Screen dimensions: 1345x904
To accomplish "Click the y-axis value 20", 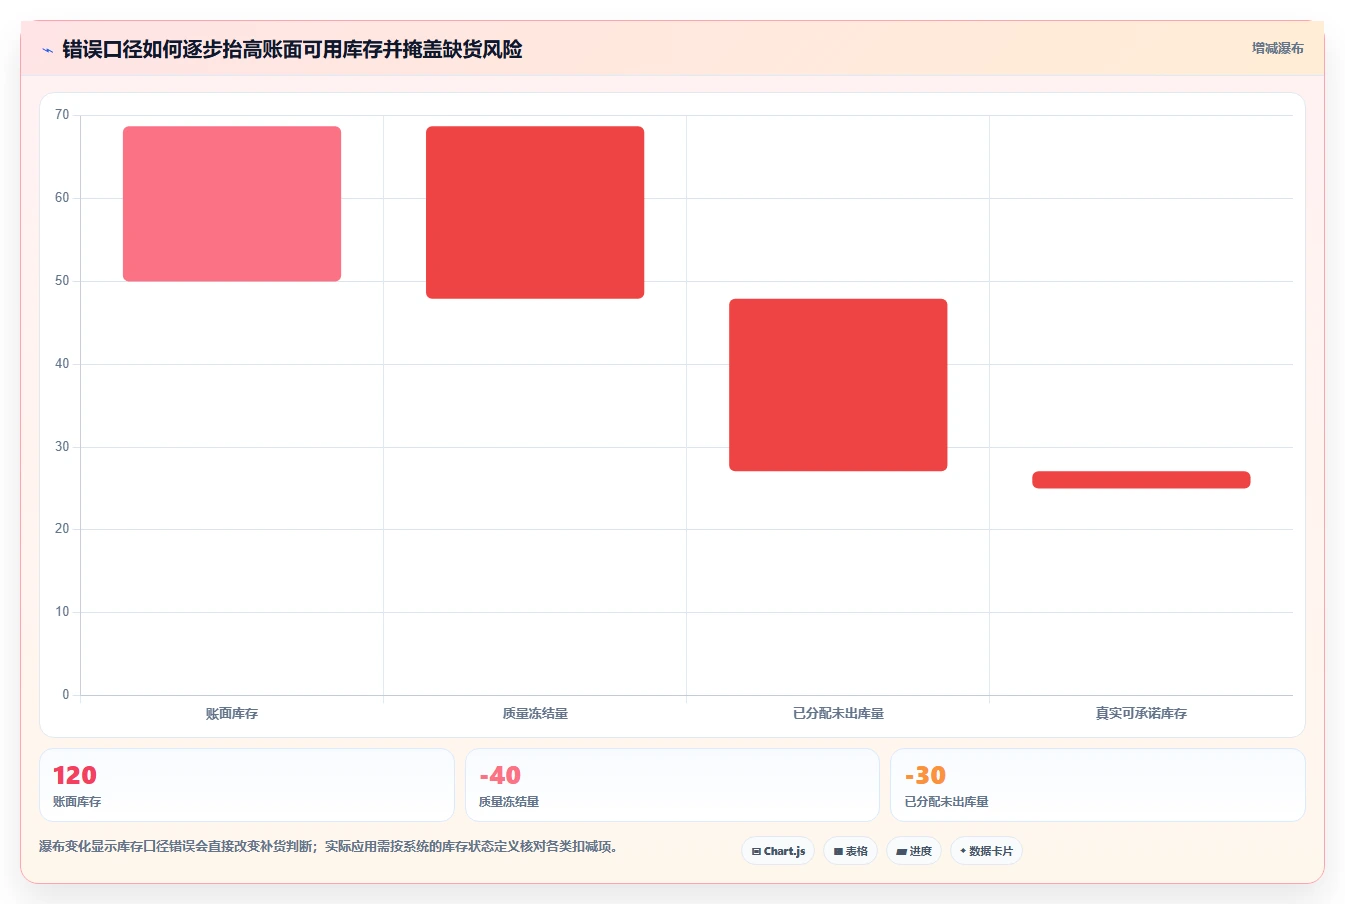I will point(62,529).
